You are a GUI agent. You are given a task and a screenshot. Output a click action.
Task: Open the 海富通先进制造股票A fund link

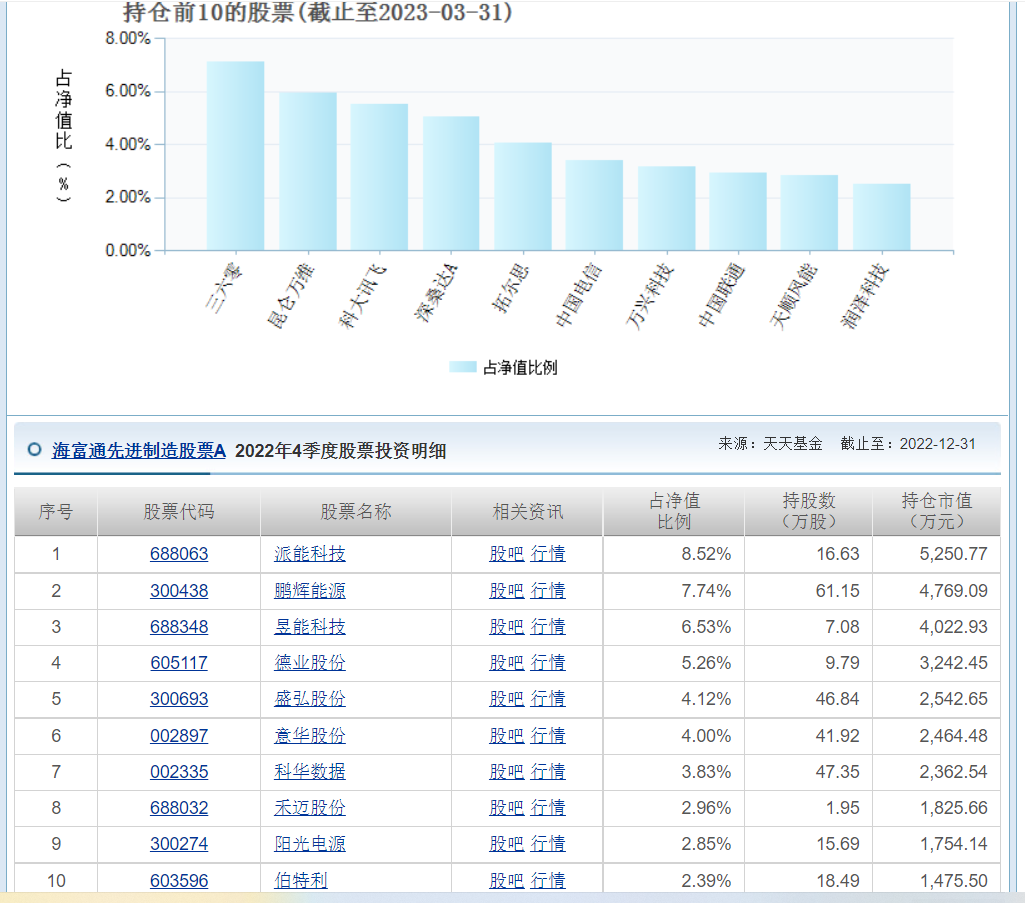point(139,451)
